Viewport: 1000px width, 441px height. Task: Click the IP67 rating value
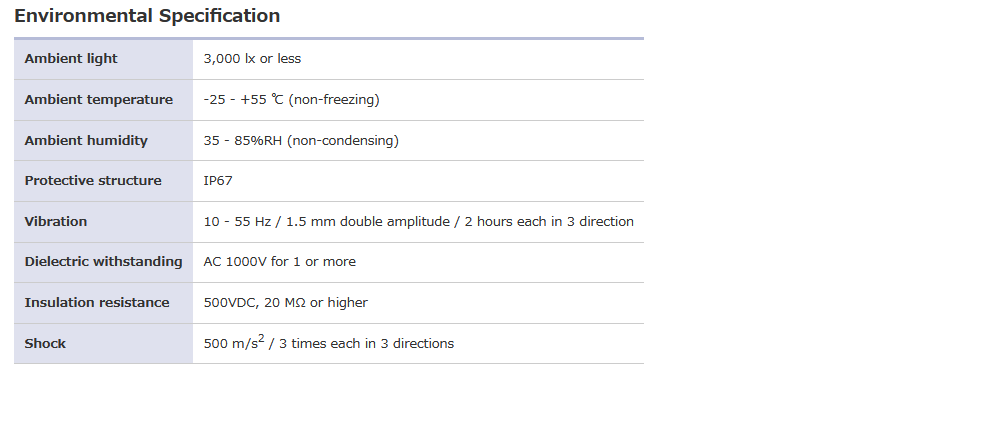(x=220, y=181)
